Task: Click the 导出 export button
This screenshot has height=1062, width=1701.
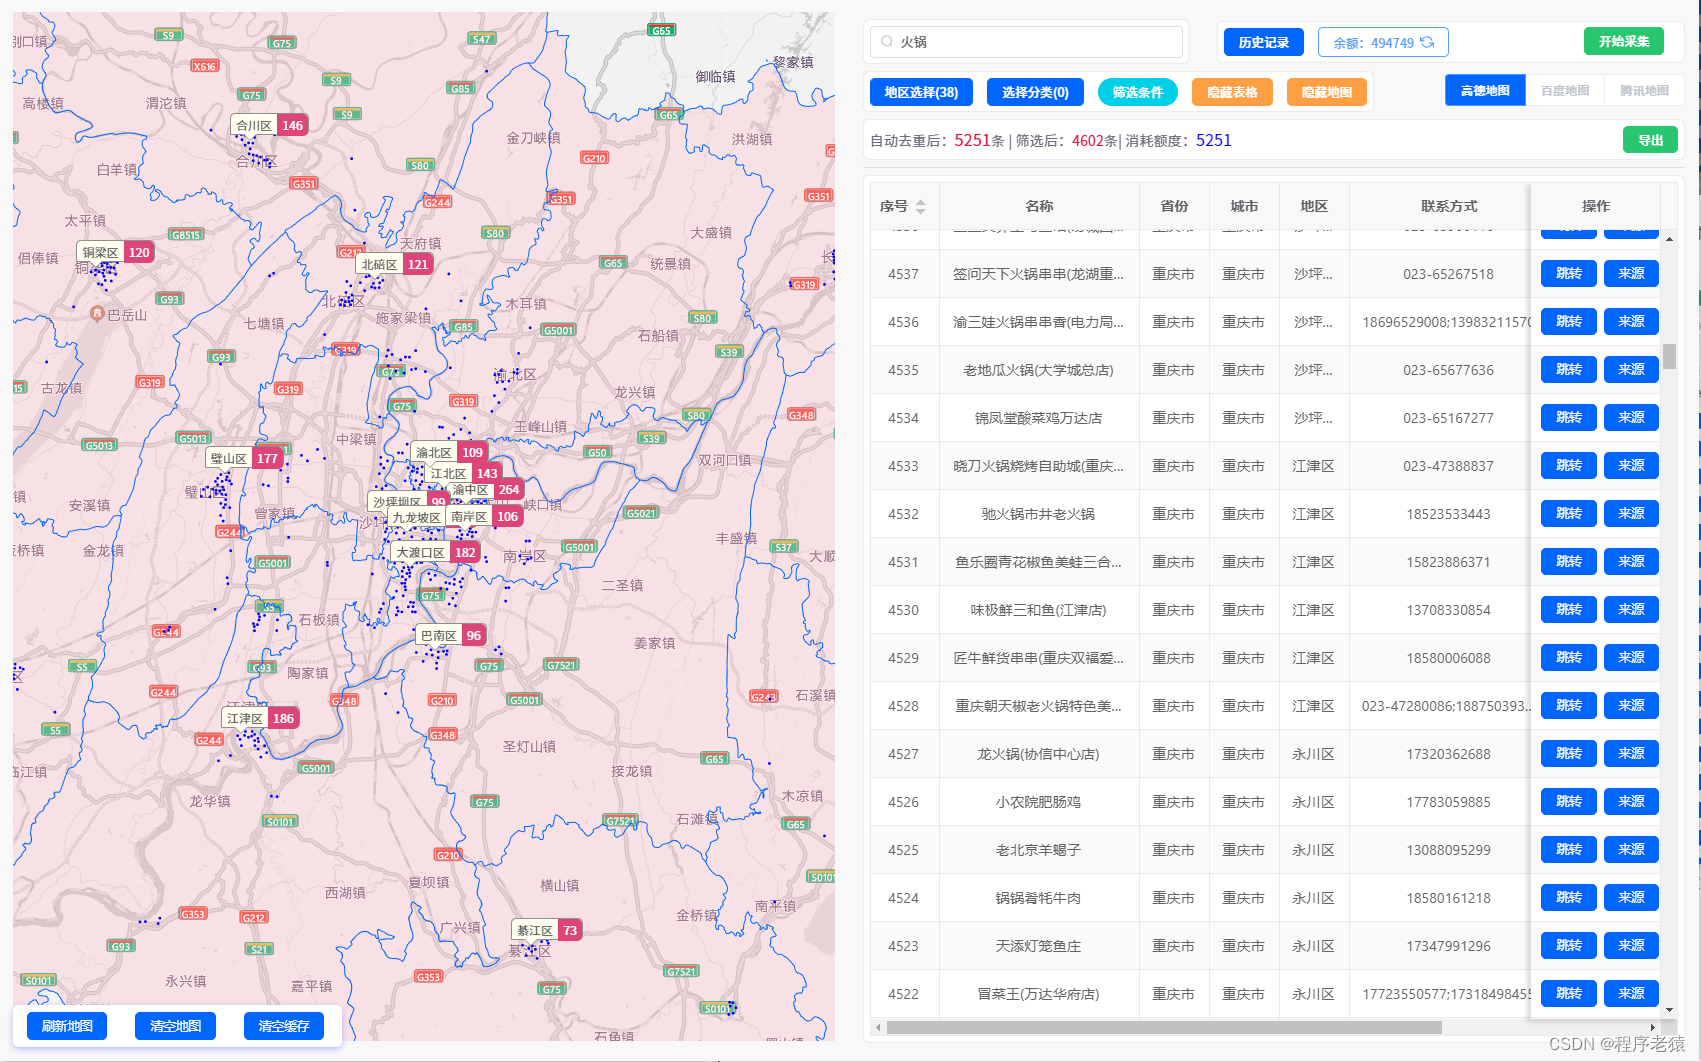Action: click(1650, 140)
